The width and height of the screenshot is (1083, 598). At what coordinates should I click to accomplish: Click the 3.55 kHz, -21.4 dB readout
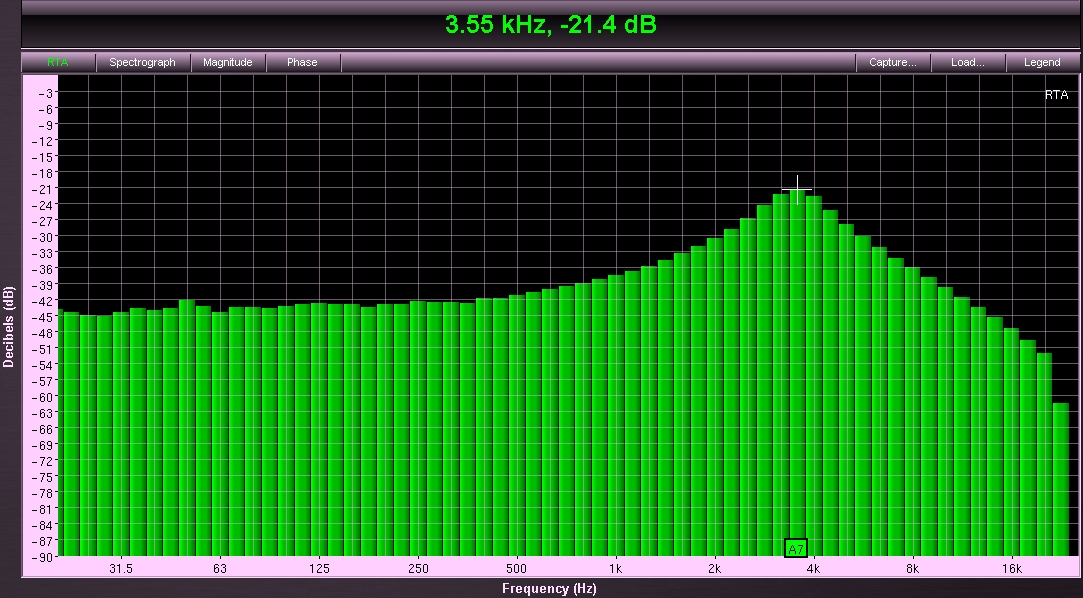(550, 25)
